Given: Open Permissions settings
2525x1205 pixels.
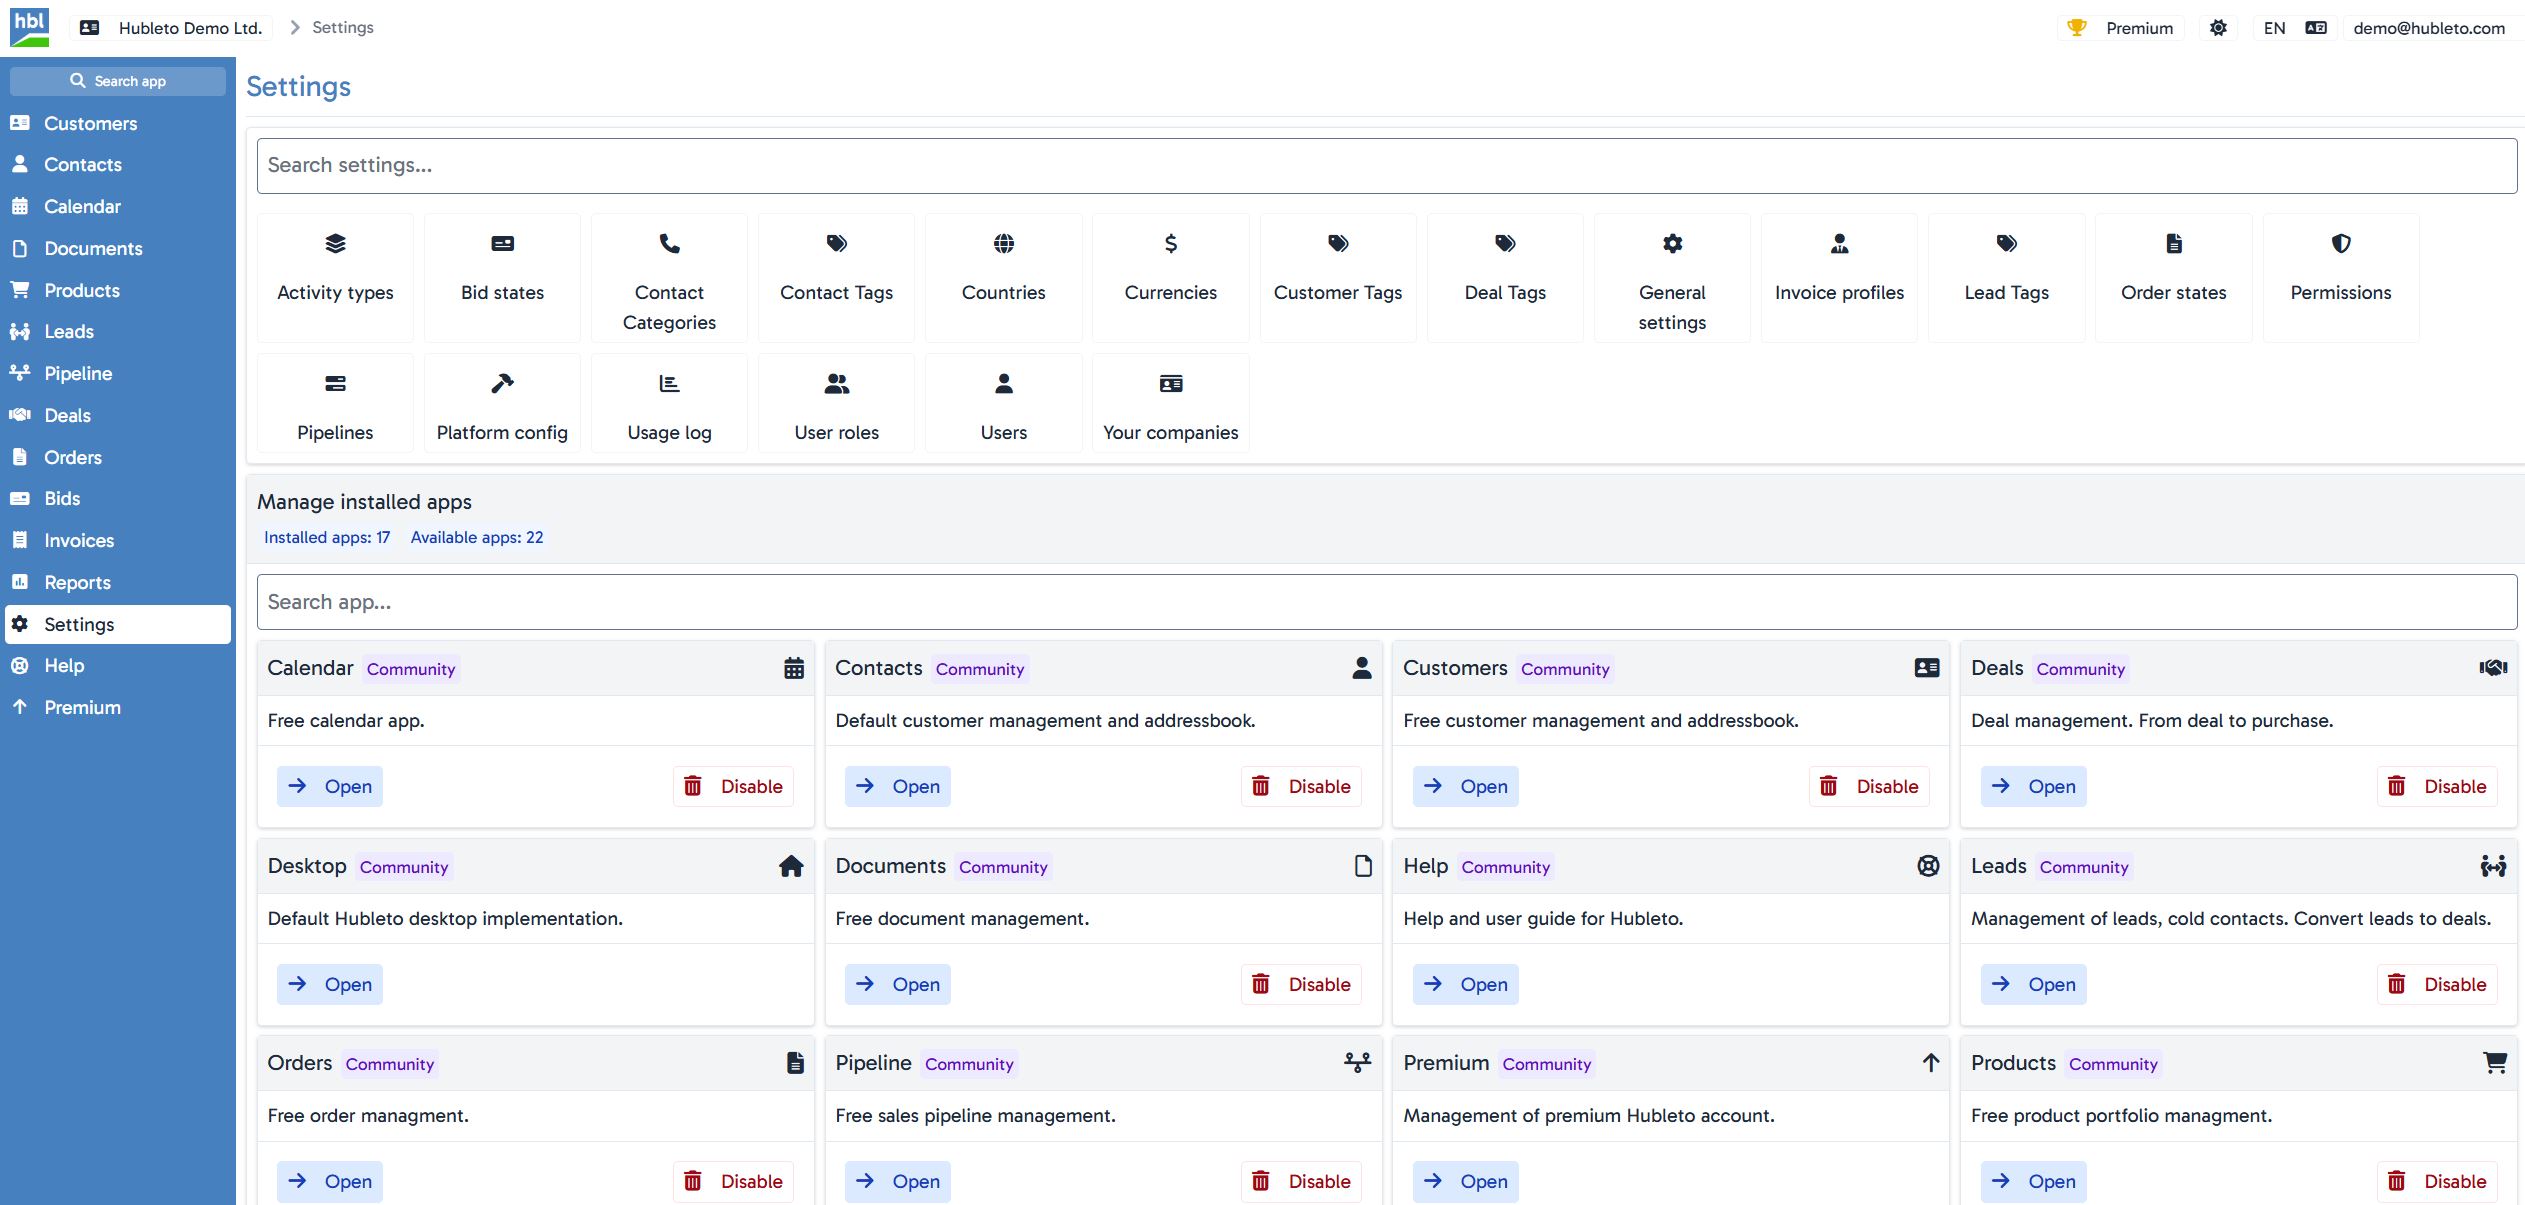Looking at the screenshot, I should coord(2339,277).
